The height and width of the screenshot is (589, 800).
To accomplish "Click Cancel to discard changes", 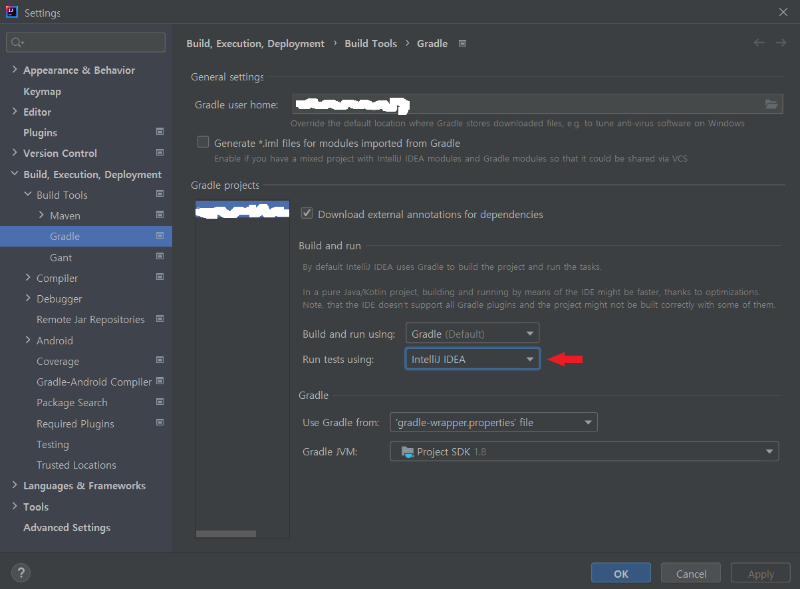I will pyautogui.click(x=691, y=573).
